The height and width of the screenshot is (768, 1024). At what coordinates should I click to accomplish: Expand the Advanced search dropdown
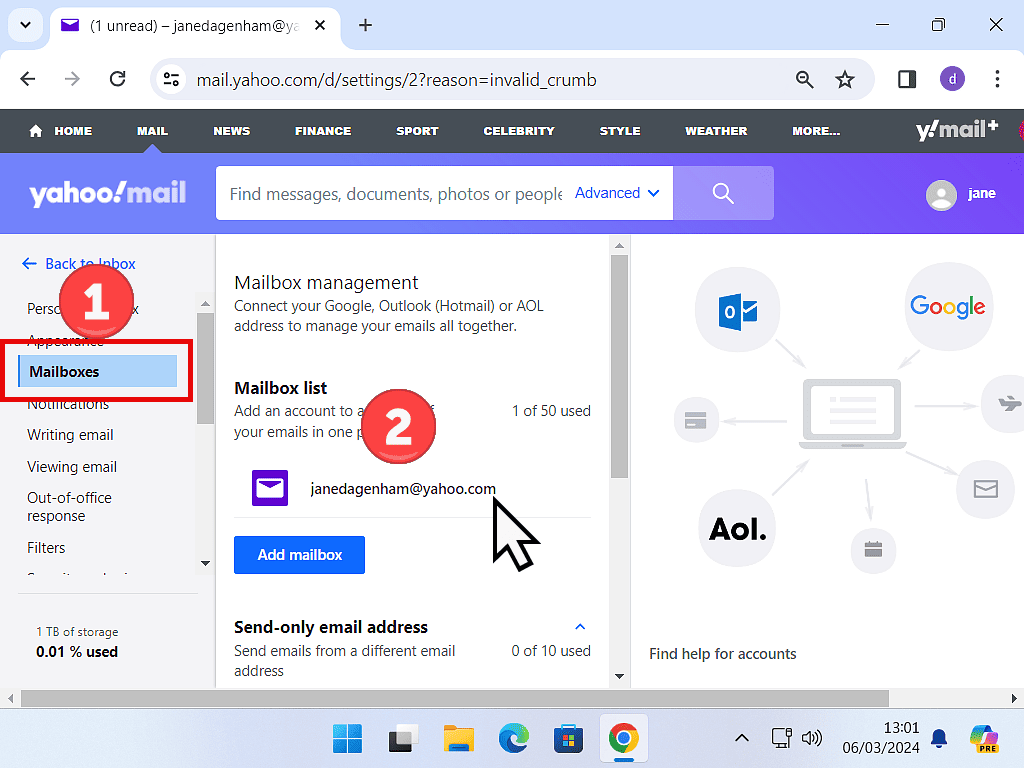[617, 193]
